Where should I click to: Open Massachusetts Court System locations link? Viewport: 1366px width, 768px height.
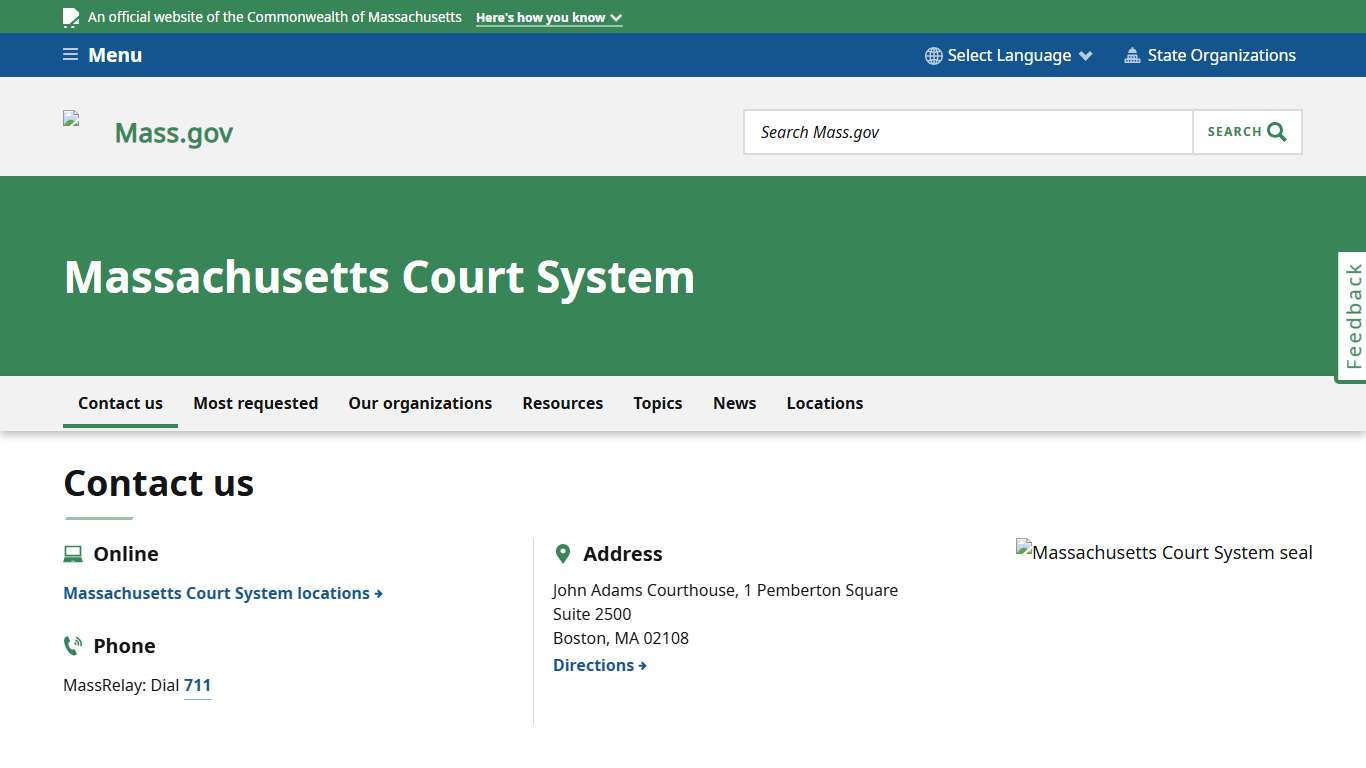tap(216, 593)
